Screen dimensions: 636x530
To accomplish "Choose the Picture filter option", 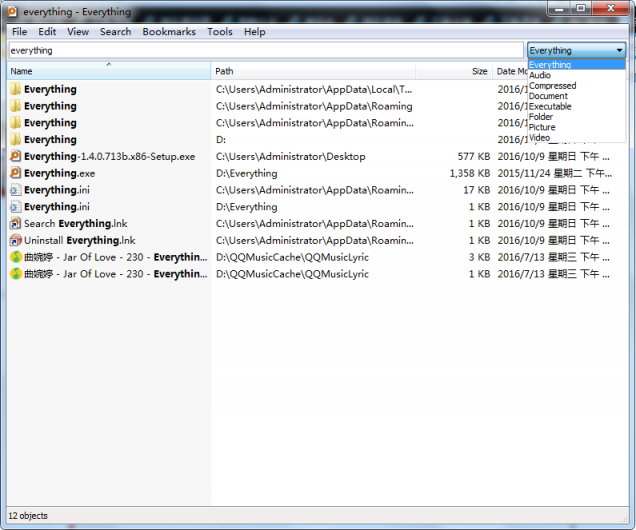I will pos(576,127).
